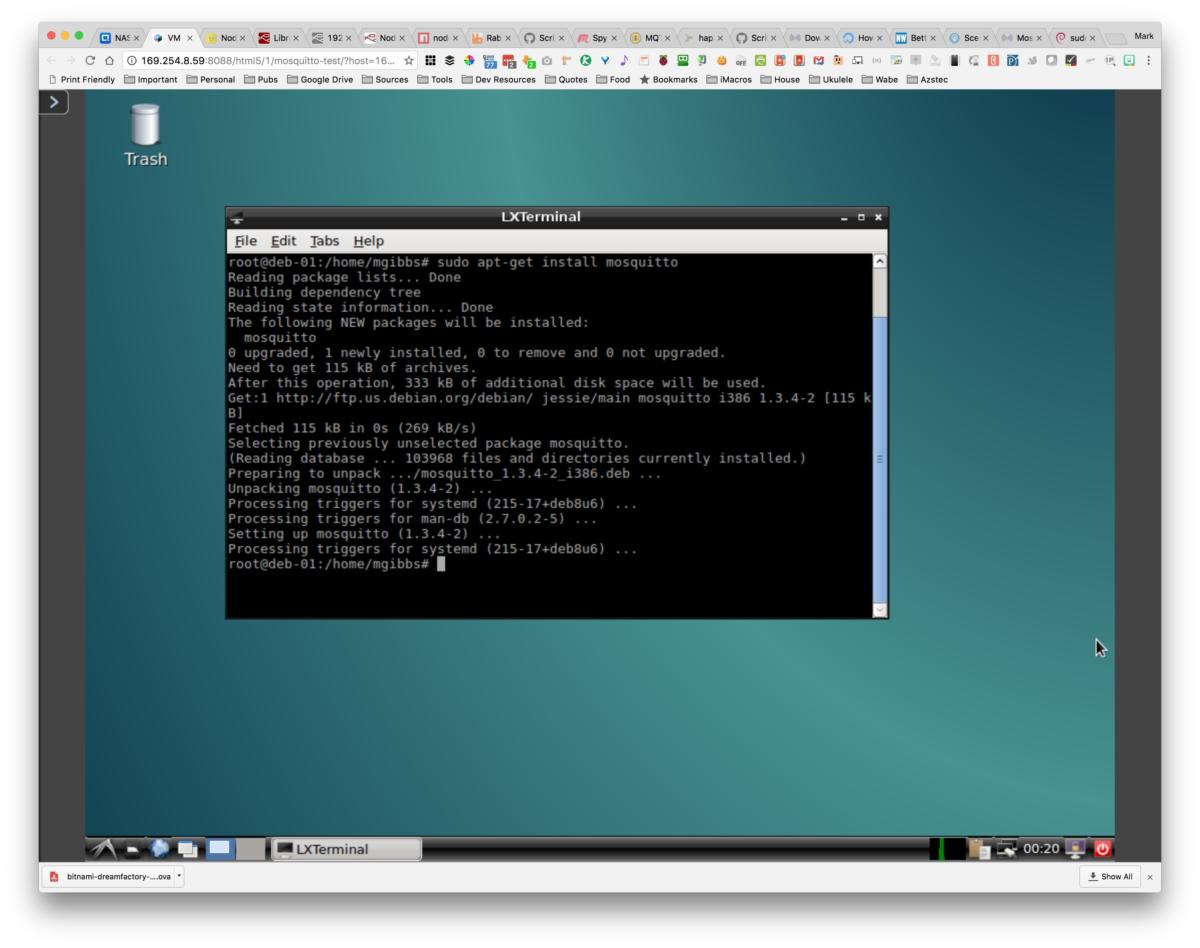Open the Tabs menu in LXTerminal
The image size is (1200, 948).
[x=325, y=241]
